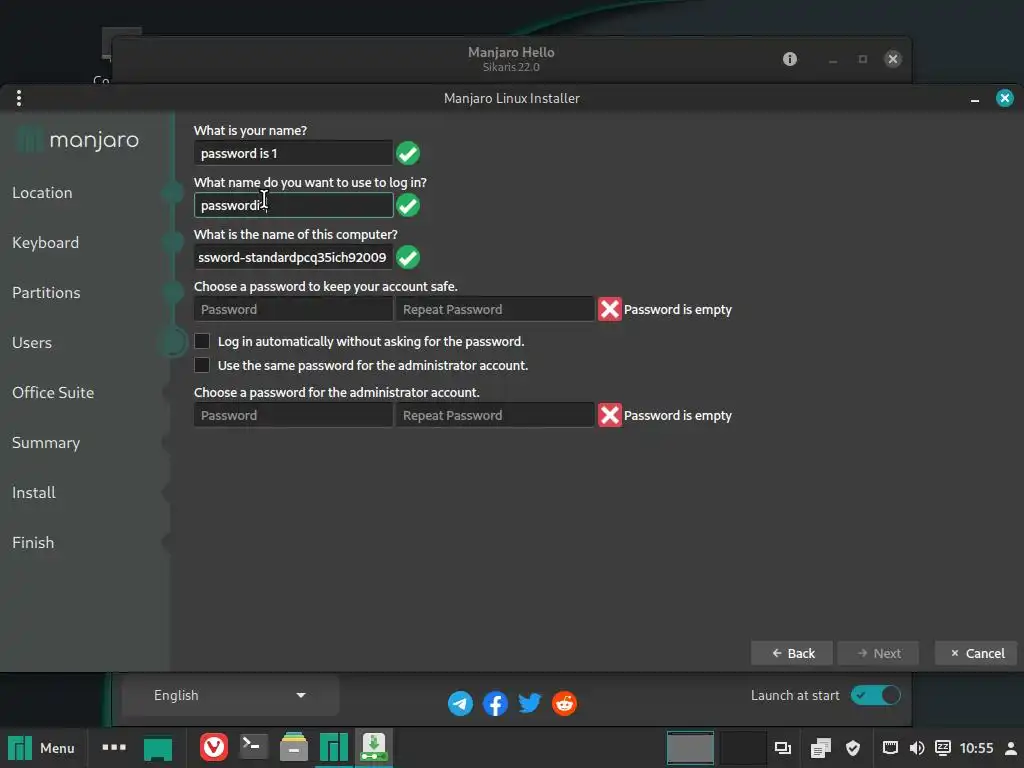
Task: Switch to Manjaro Hello taskbar item
Action: [334, 748]
